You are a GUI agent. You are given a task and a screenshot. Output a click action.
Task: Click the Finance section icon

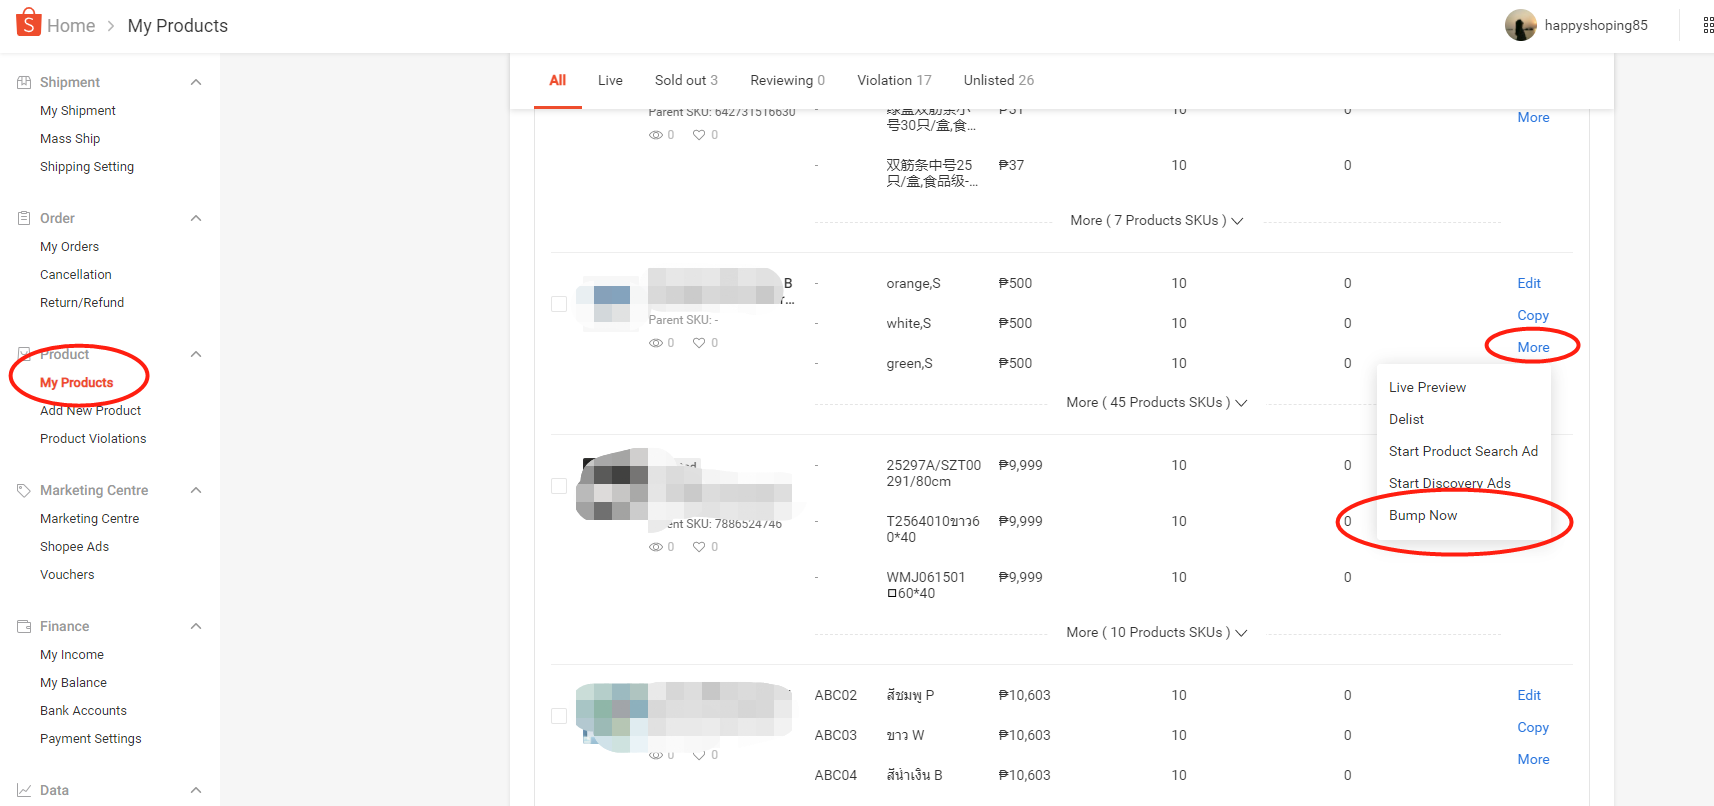[x=24, y=626]
